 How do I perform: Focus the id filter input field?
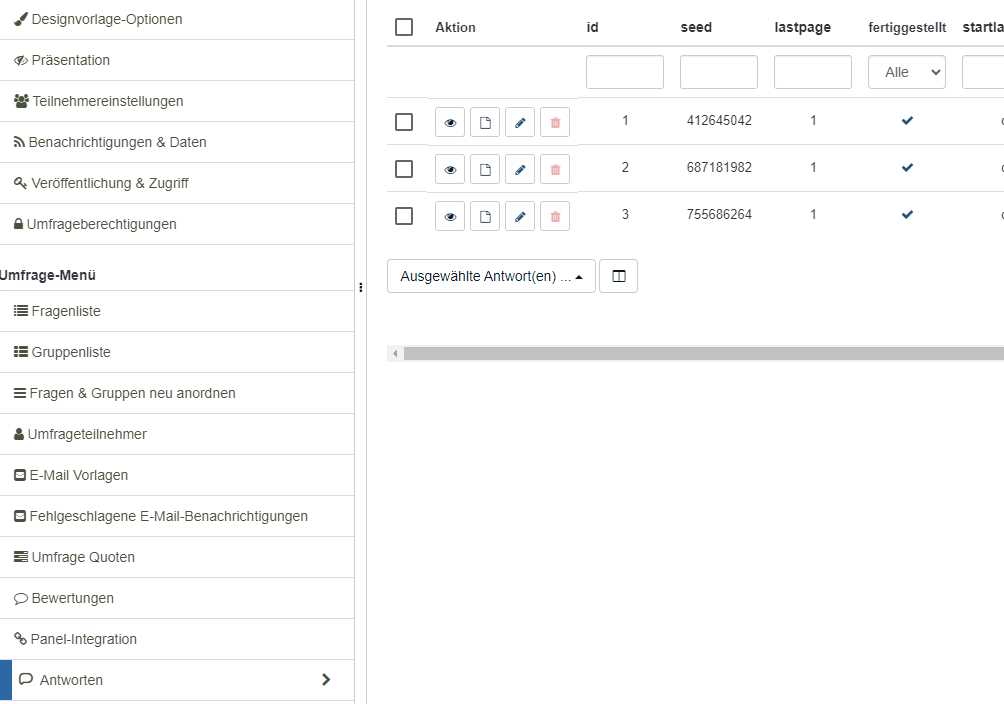pos(624,72)
